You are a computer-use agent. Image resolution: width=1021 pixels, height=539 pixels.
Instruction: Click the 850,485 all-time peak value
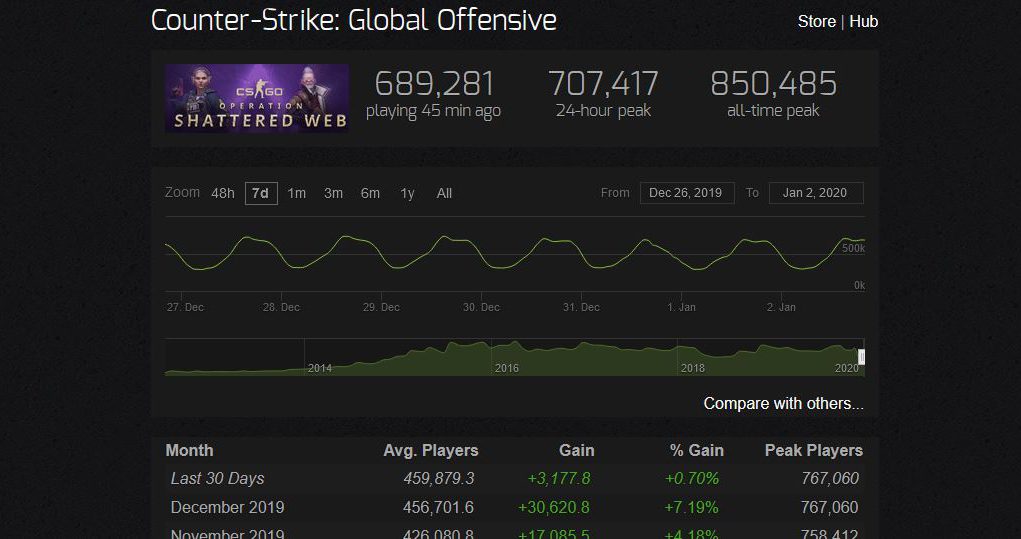click(x=773, y=84)
